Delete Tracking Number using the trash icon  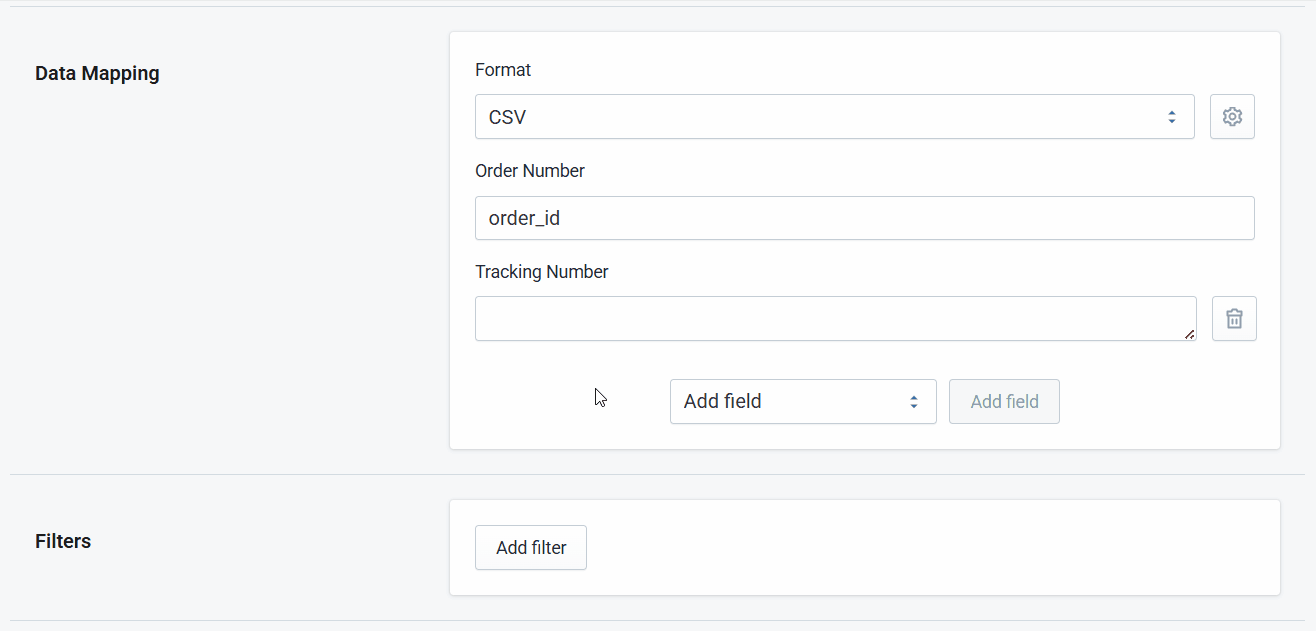point(1234,318)
